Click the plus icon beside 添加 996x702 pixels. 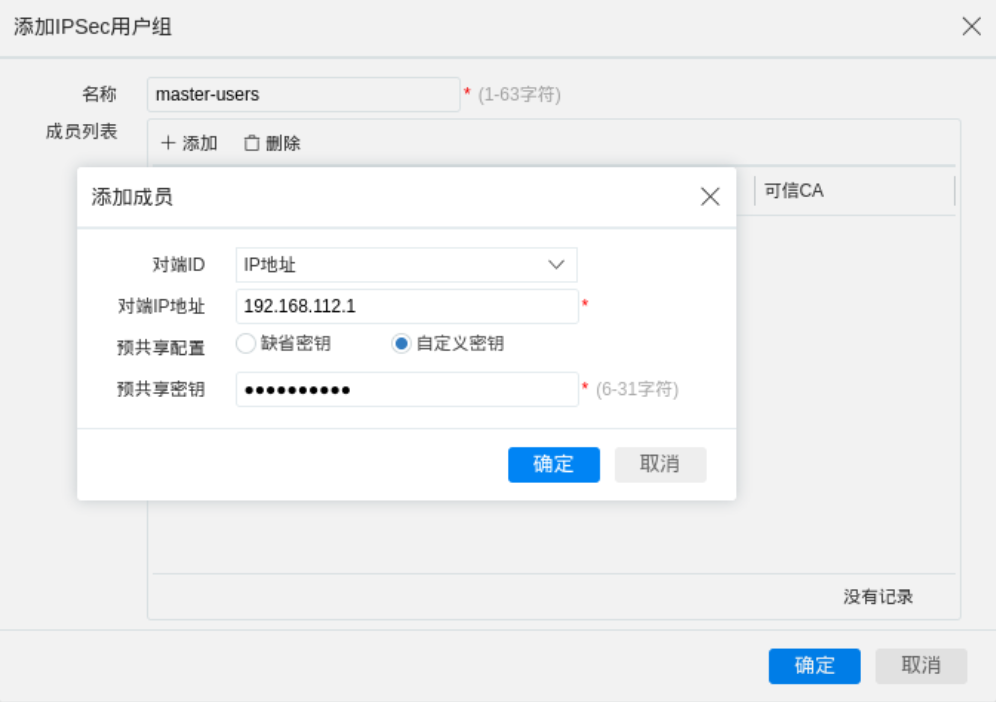point(168,143)
